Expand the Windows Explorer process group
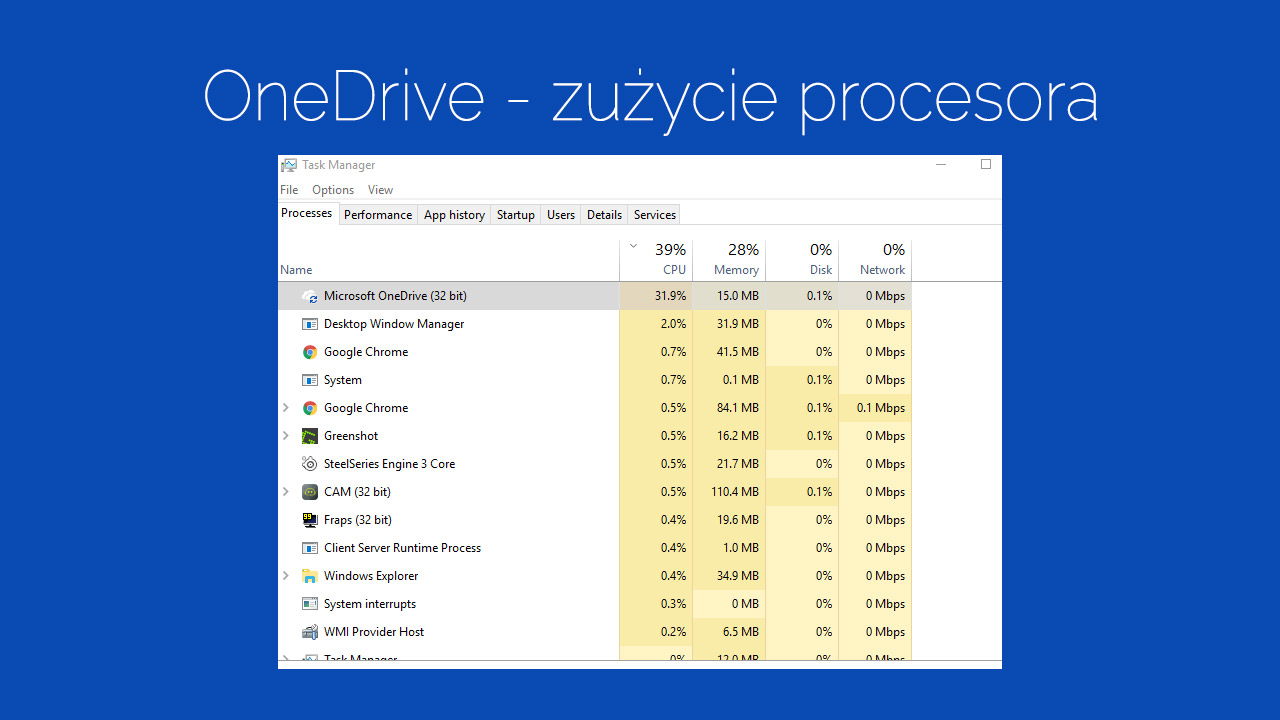 pyautogui.click(x=286, y=576)
